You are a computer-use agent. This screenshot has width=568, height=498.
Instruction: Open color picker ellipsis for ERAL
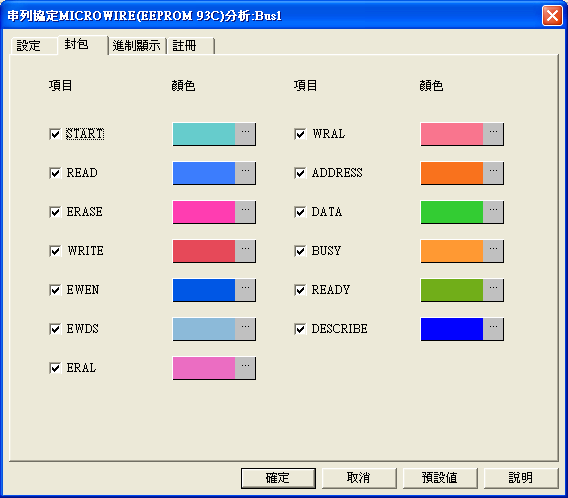[x=245, y=368]
